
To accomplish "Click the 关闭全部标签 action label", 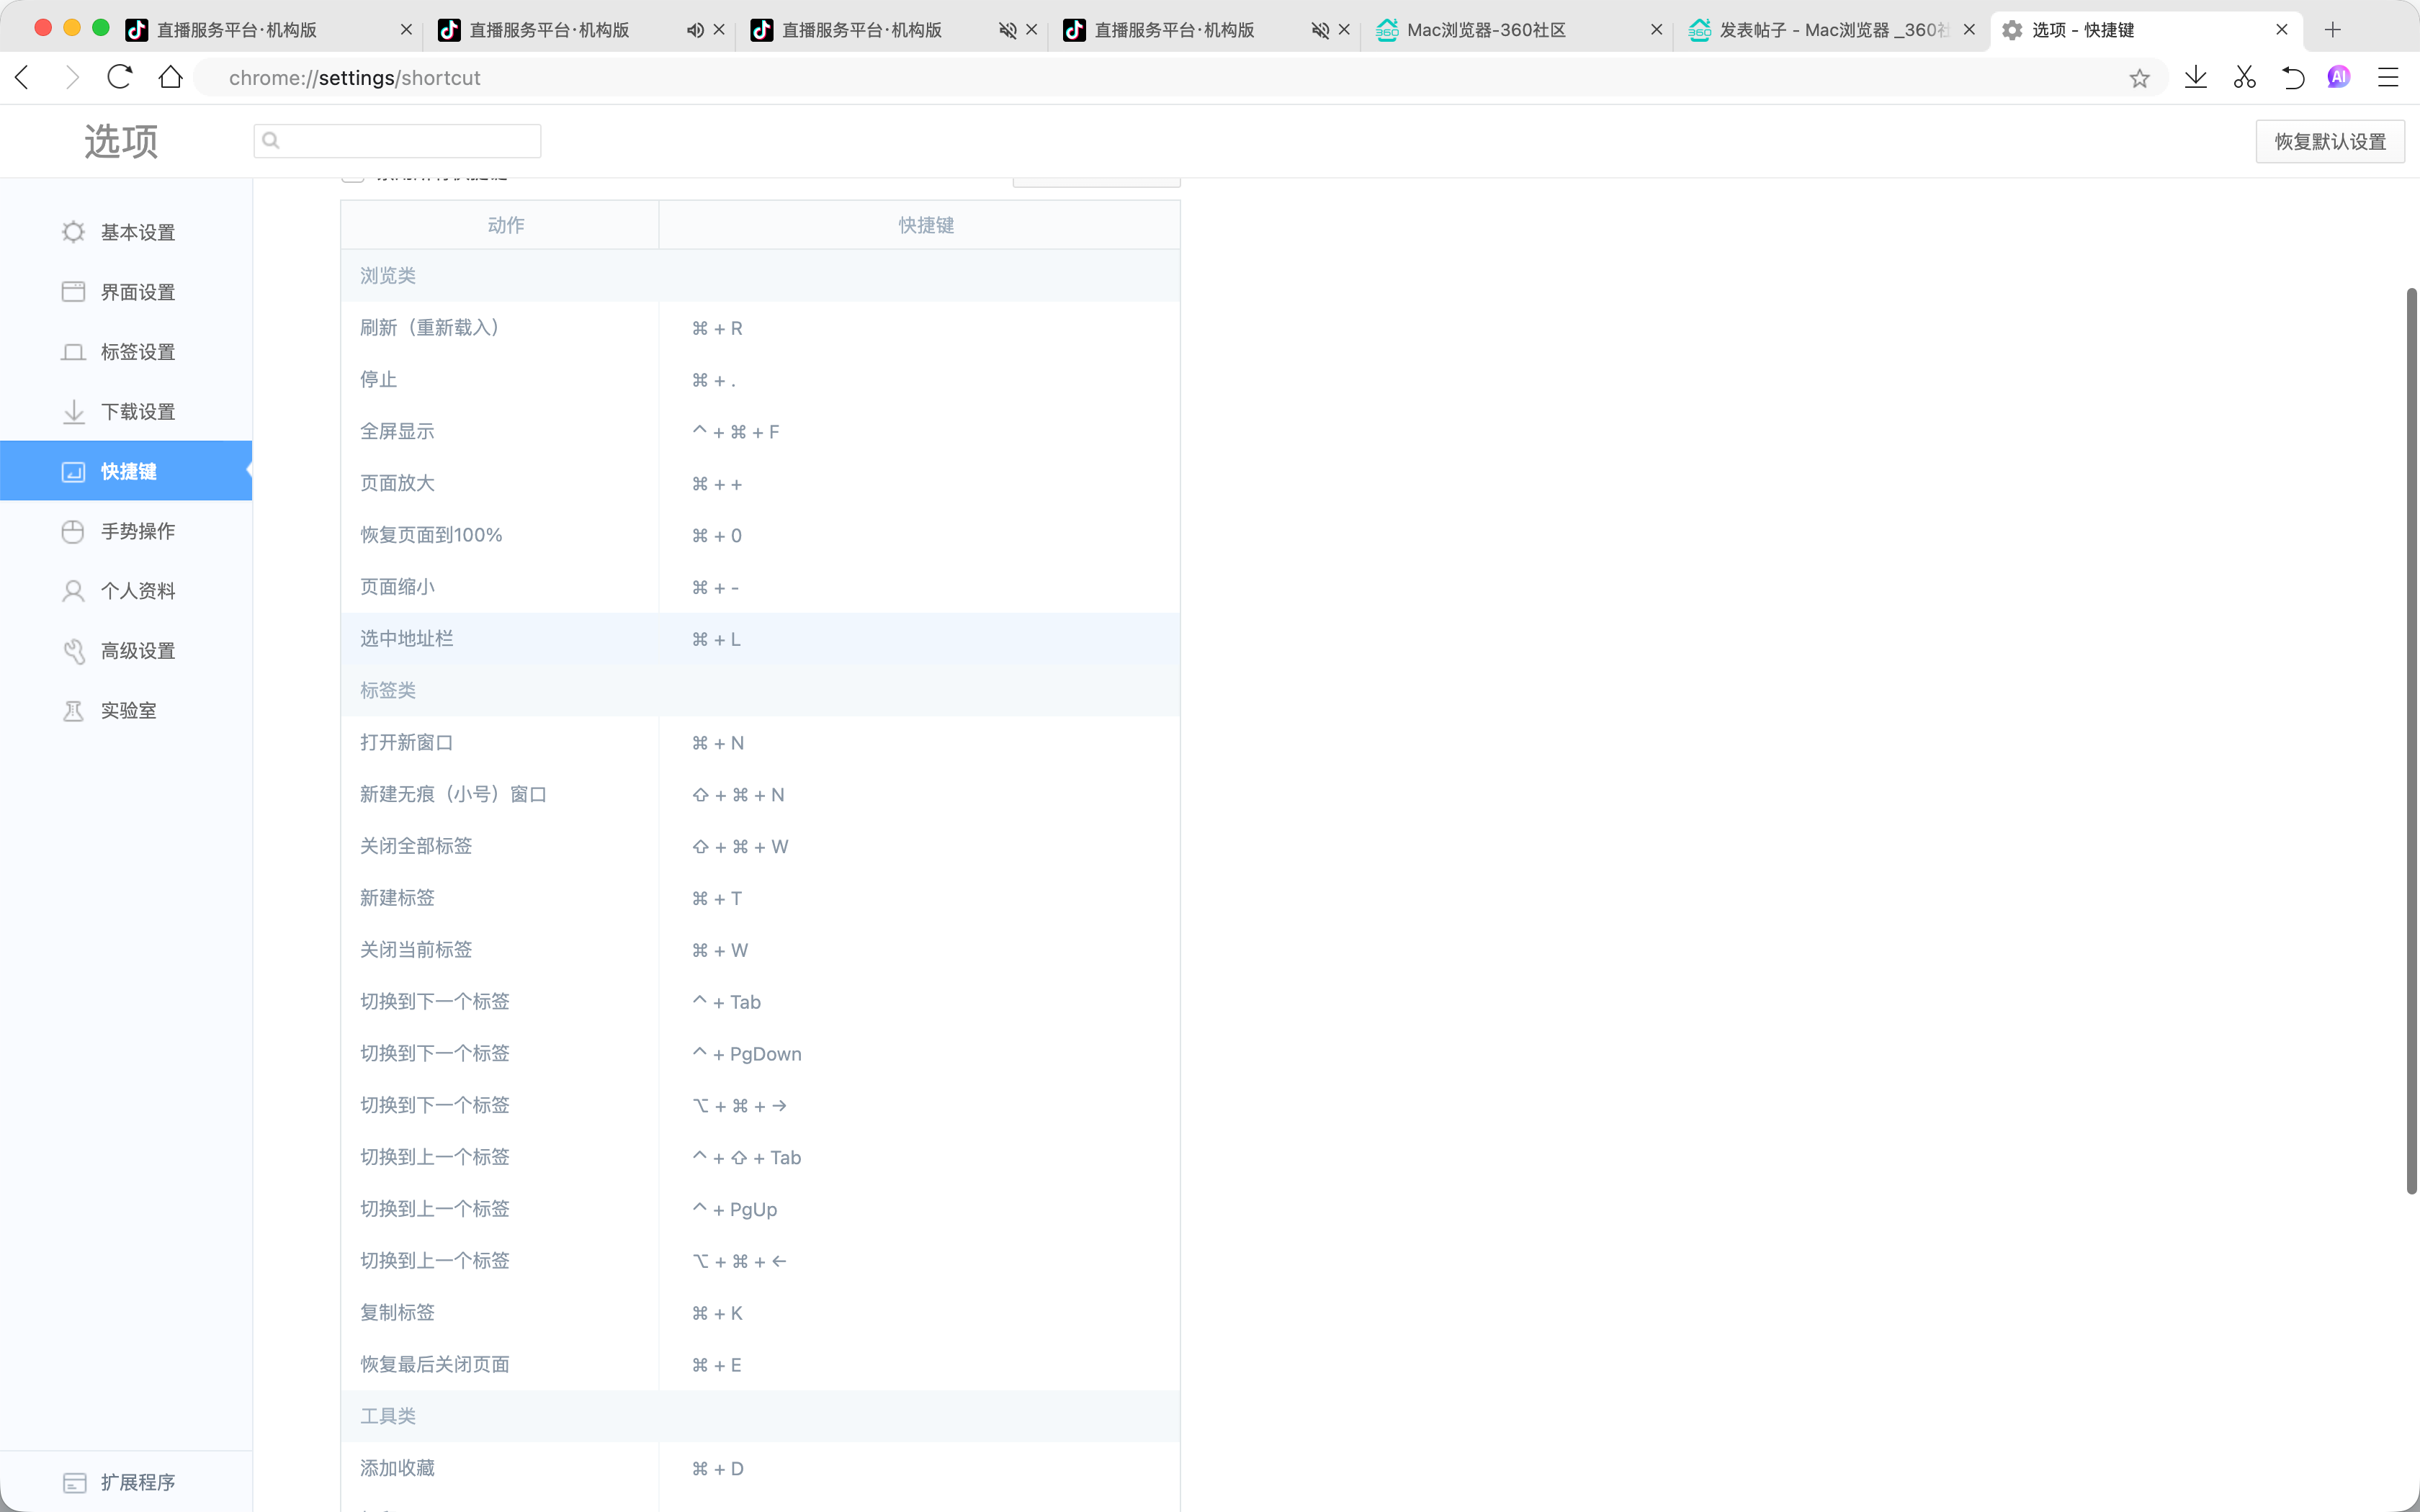I will [416, 846].
